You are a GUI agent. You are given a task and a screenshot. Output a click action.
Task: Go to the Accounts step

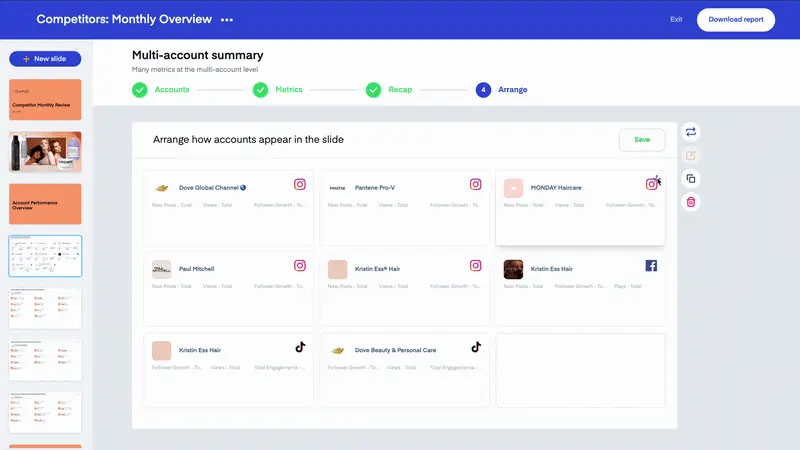(x=172, y=89)
